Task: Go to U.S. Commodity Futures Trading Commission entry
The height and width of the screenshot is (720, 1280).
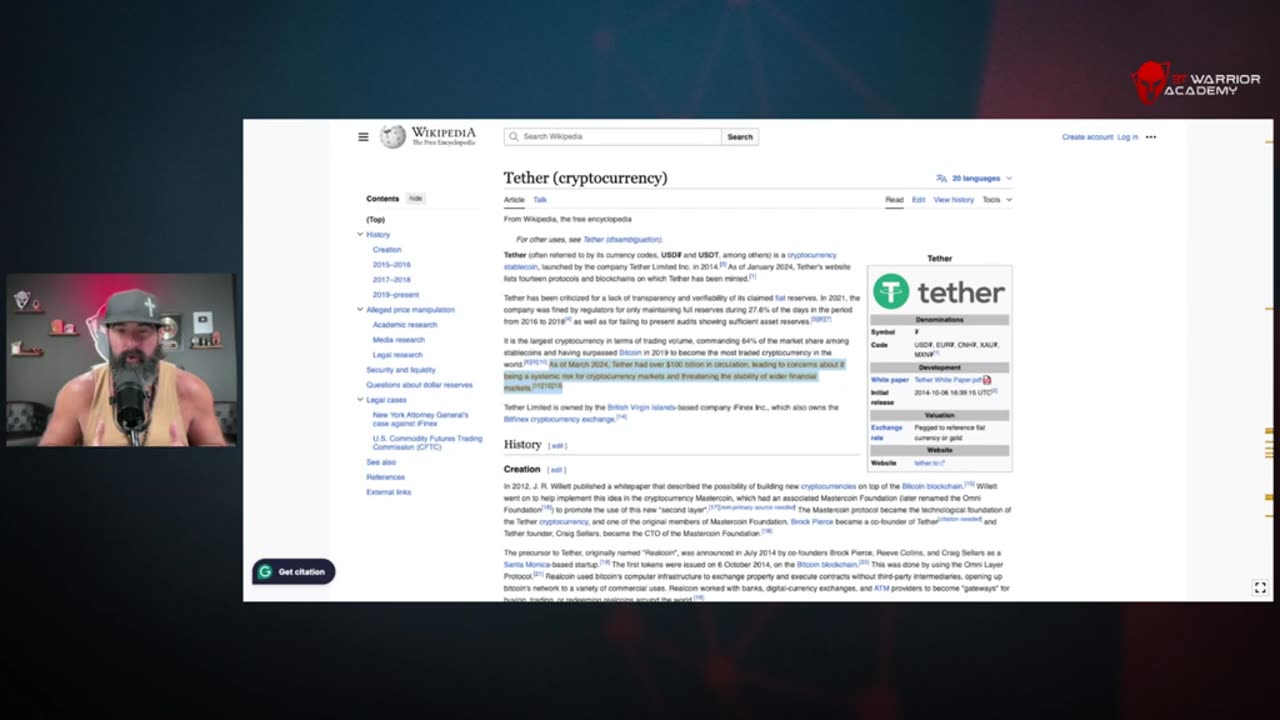Action: coord(427,443)
